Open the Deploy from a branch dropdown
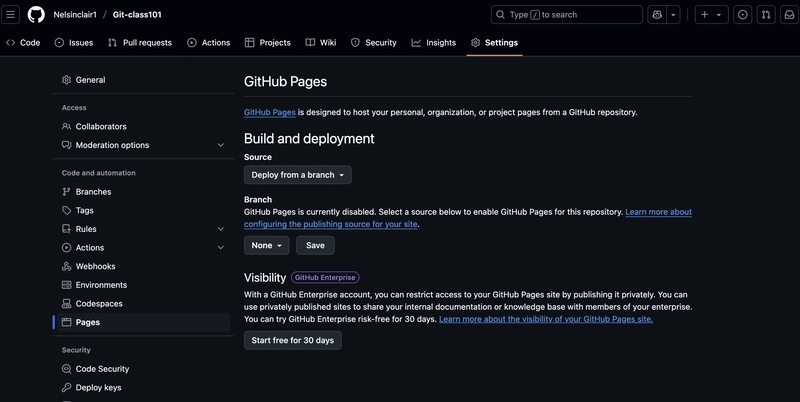Viewport: 800px width, 402px height. coord(297,175)
